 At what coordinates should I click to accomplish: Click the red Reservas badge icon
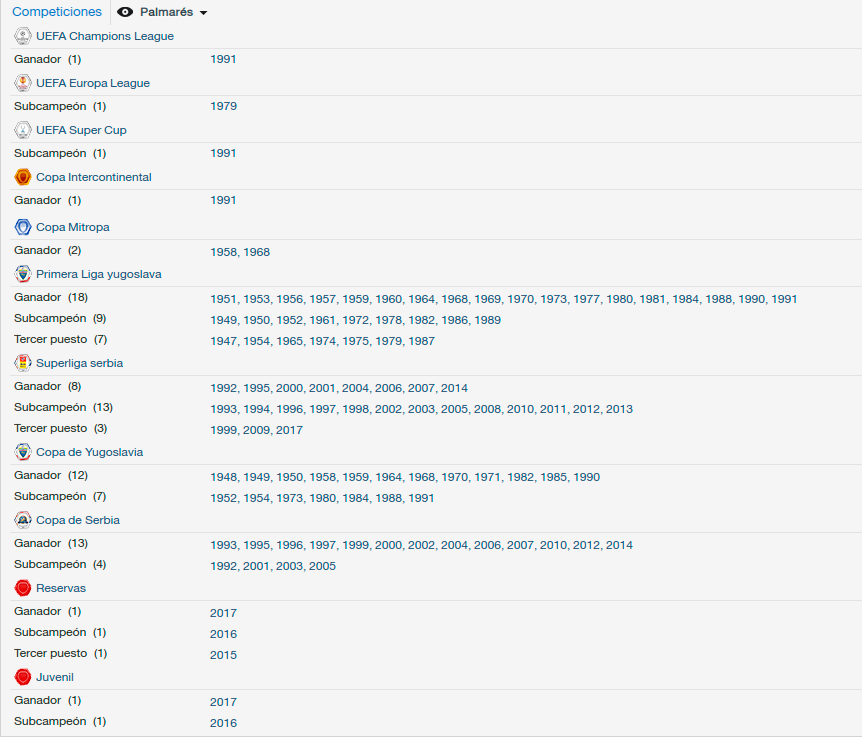23,588
